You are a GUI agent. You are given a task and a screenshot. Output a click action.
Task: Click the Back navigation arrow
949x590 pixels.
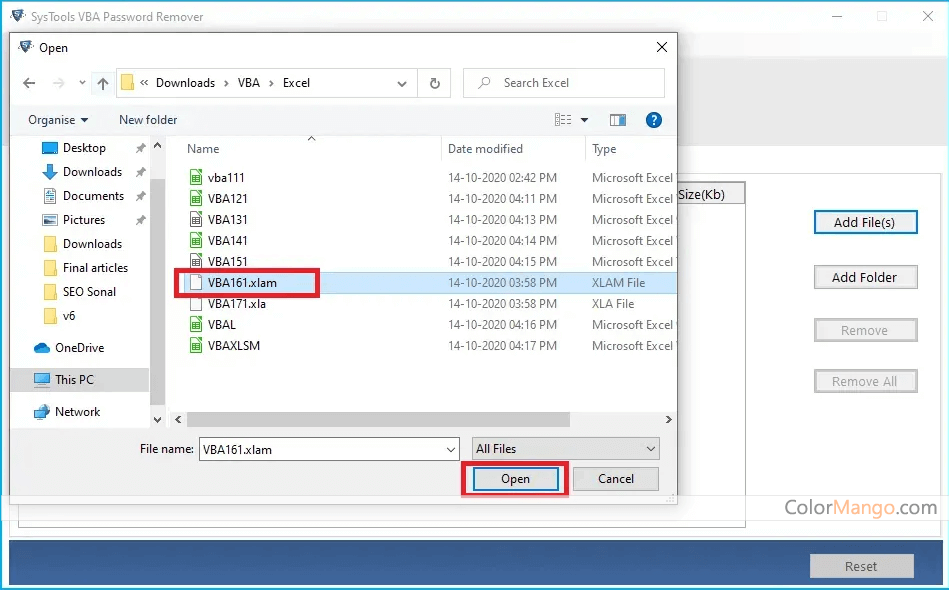coord(29,84)
